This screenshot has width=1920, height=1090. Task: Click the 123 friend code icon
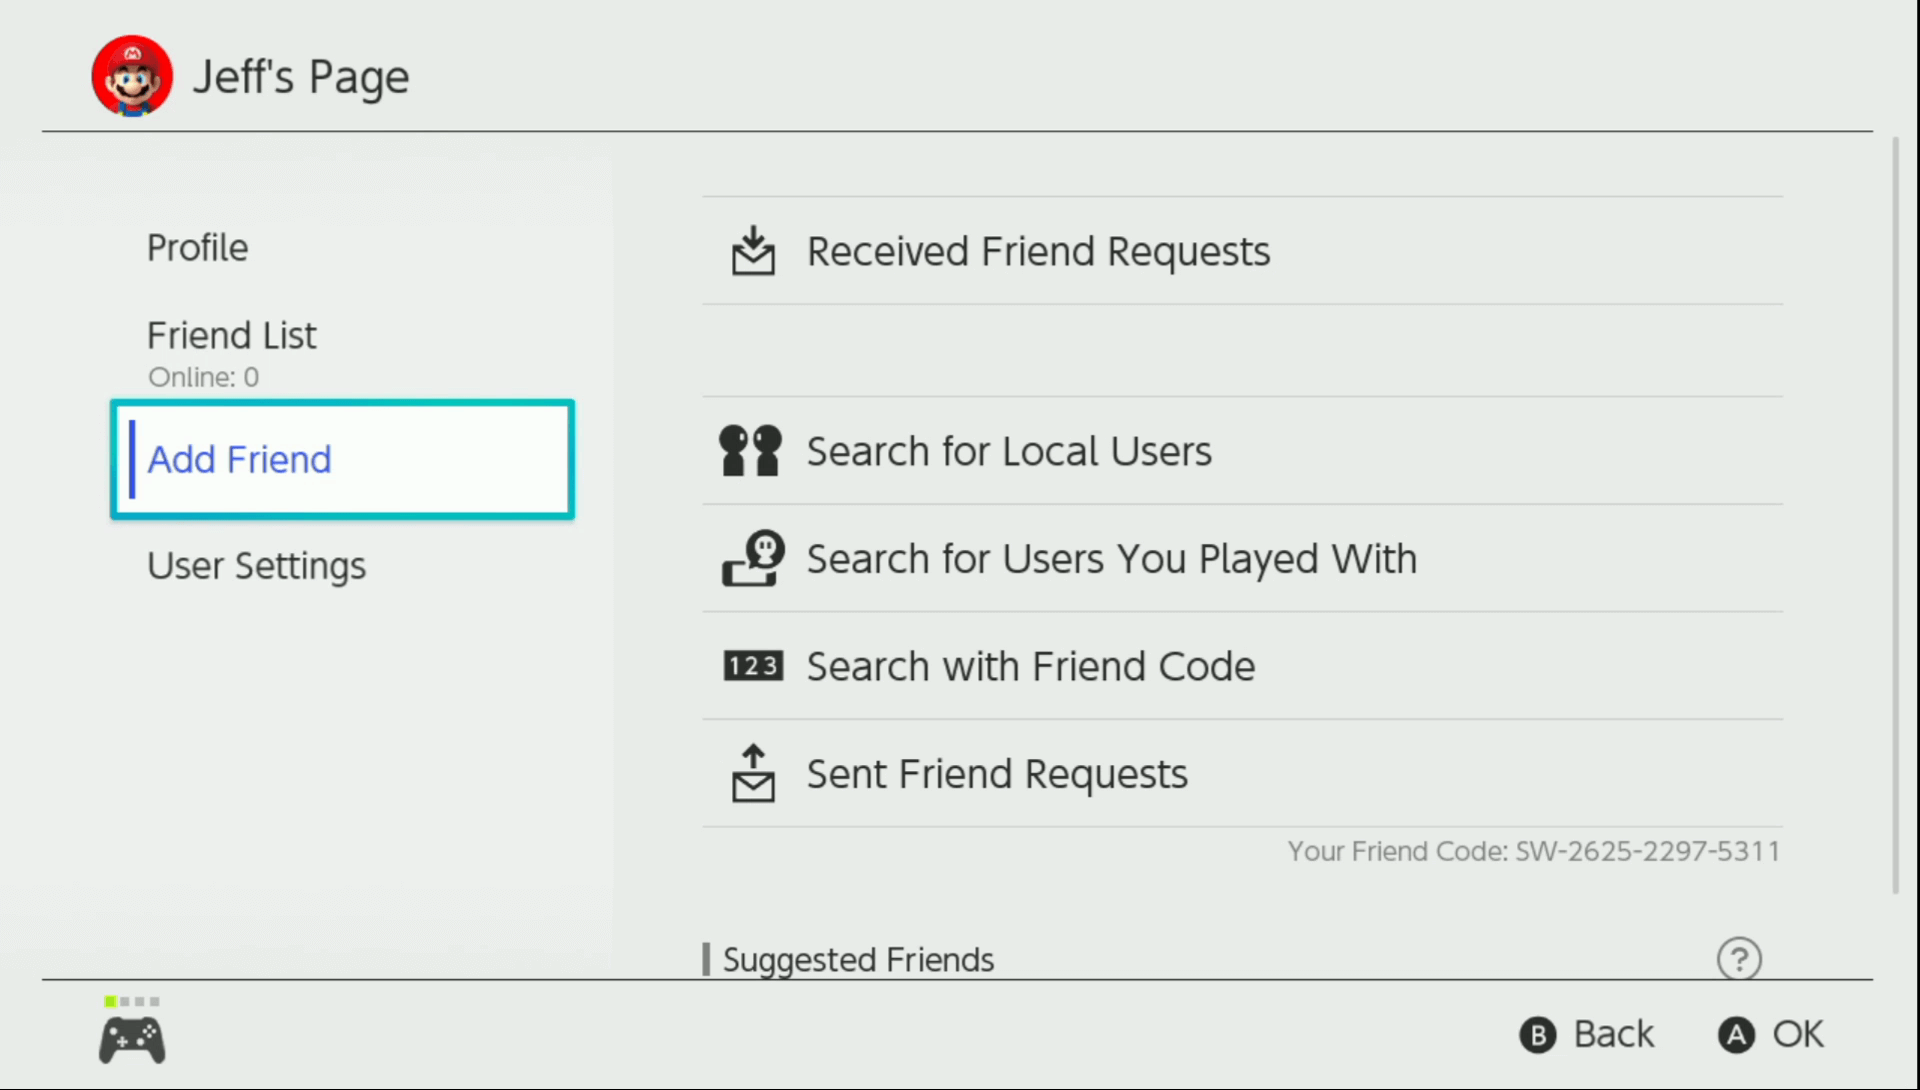[753, 666]
